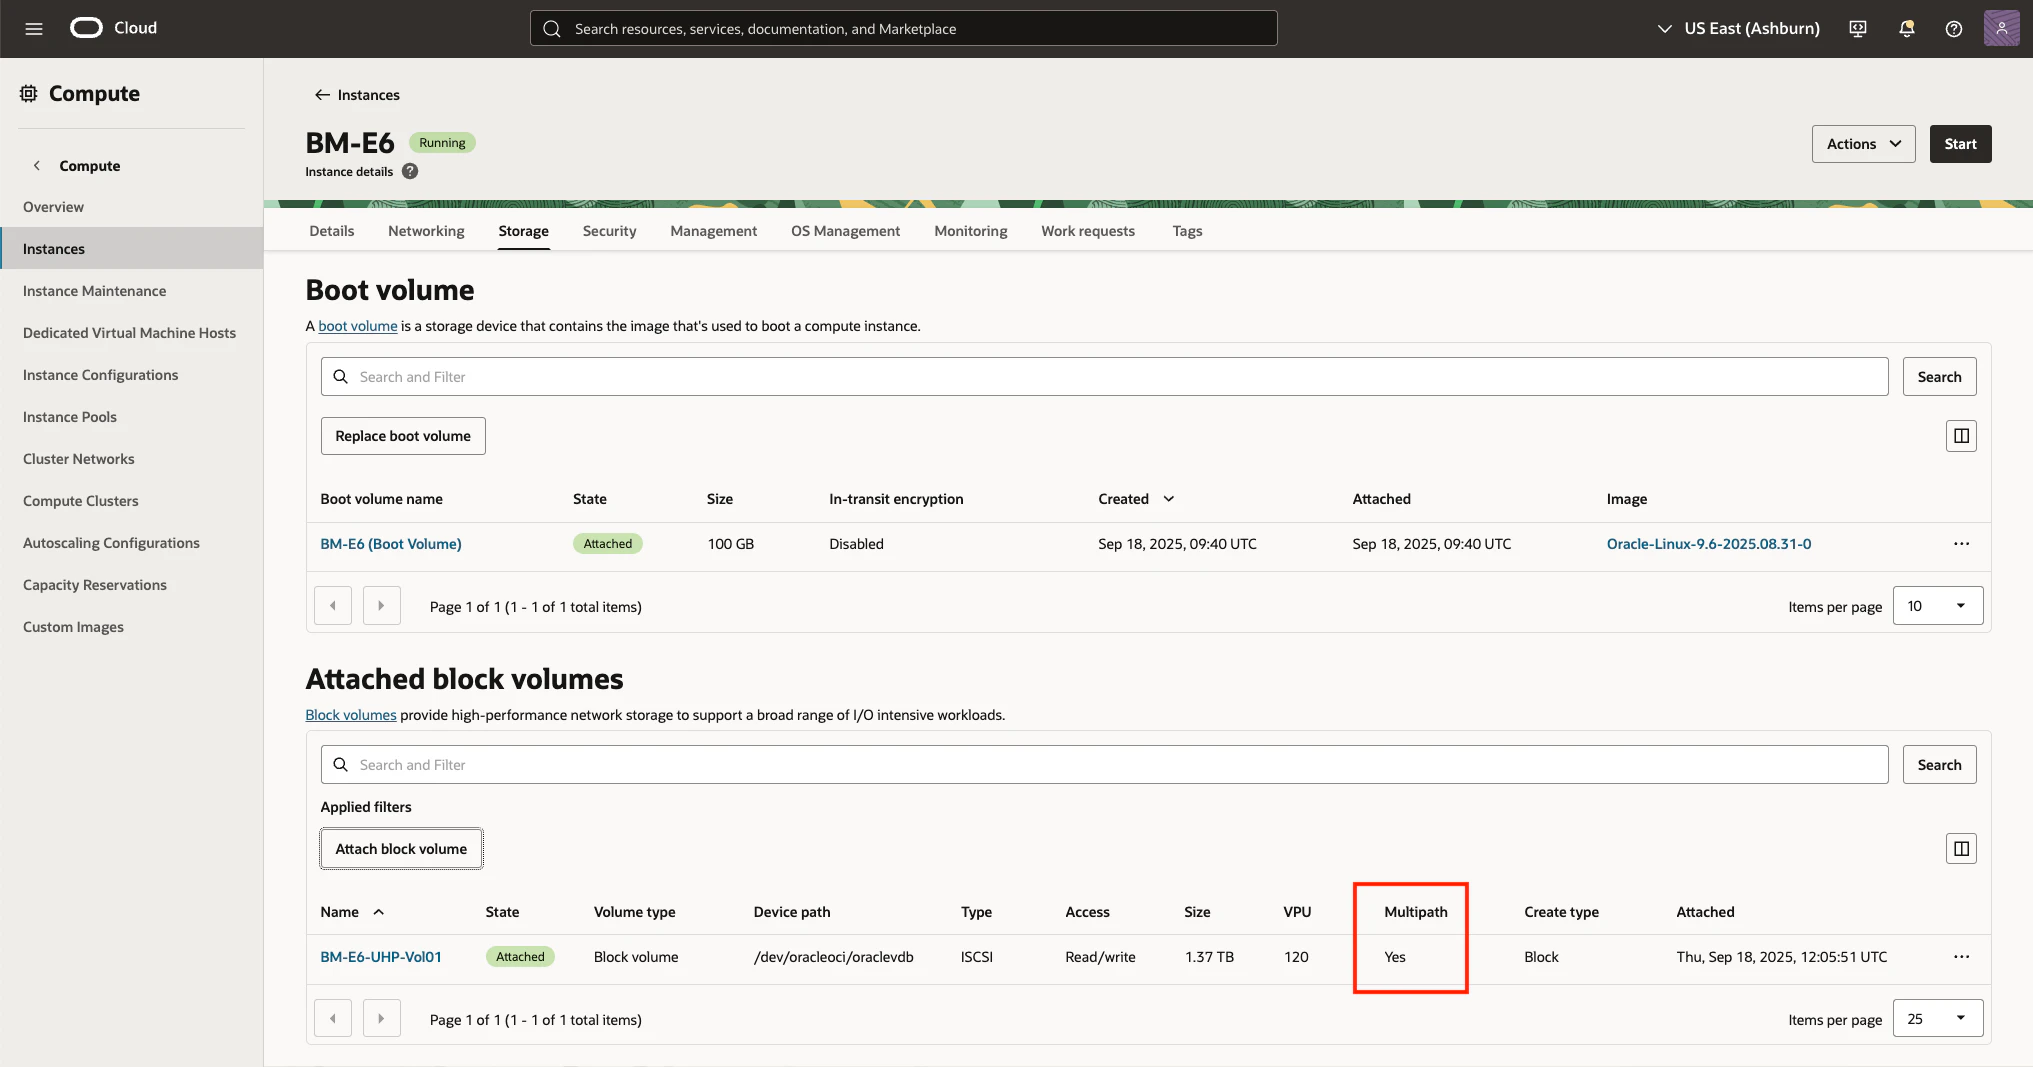Screen dimensions: 2033x1067
Task: Click the back chevron beside Compute
Action: coord(37,165)
